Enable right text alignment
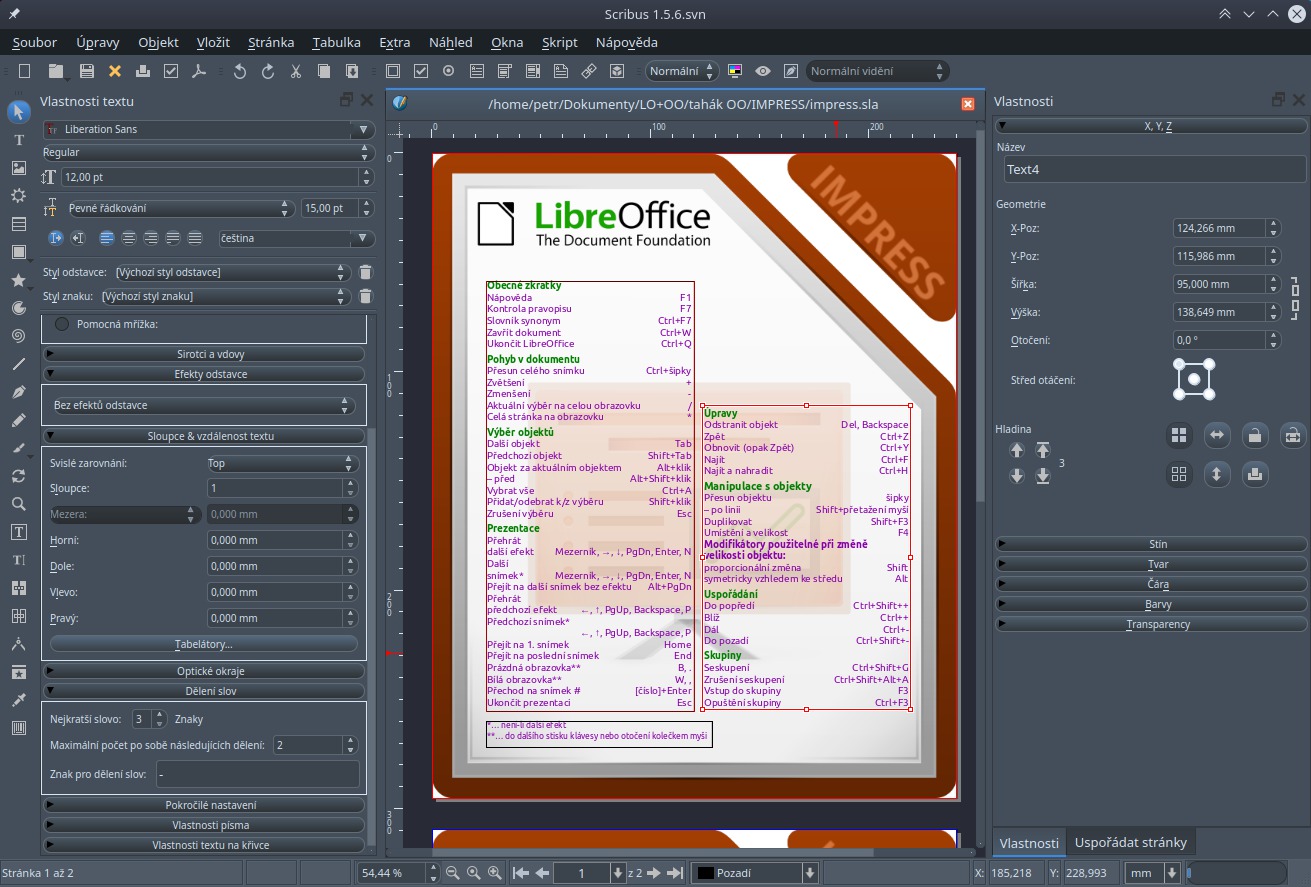The width and height of the screenshot is (1311, 887). tap(151, 238)
